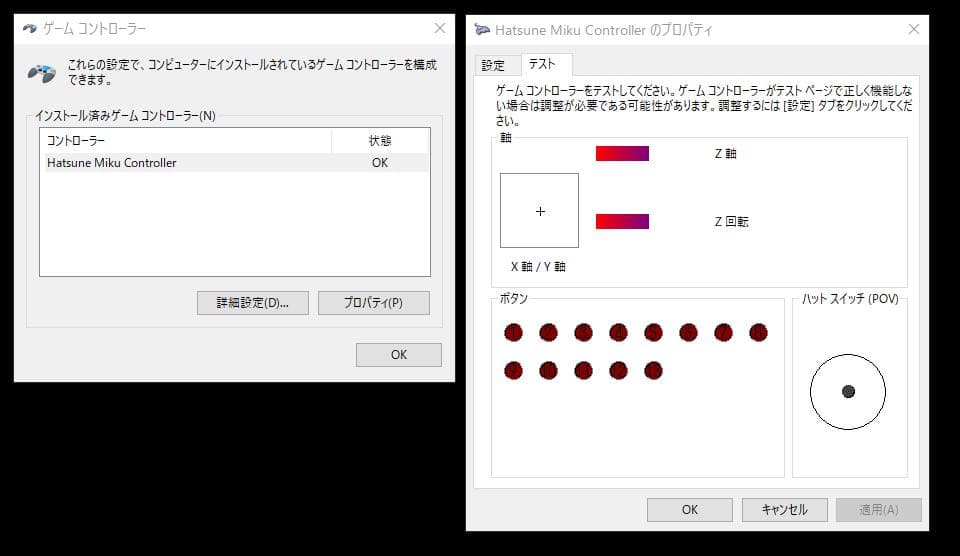
Task: Click the Z 軸 axis bar
Action: tap(622, 153)
